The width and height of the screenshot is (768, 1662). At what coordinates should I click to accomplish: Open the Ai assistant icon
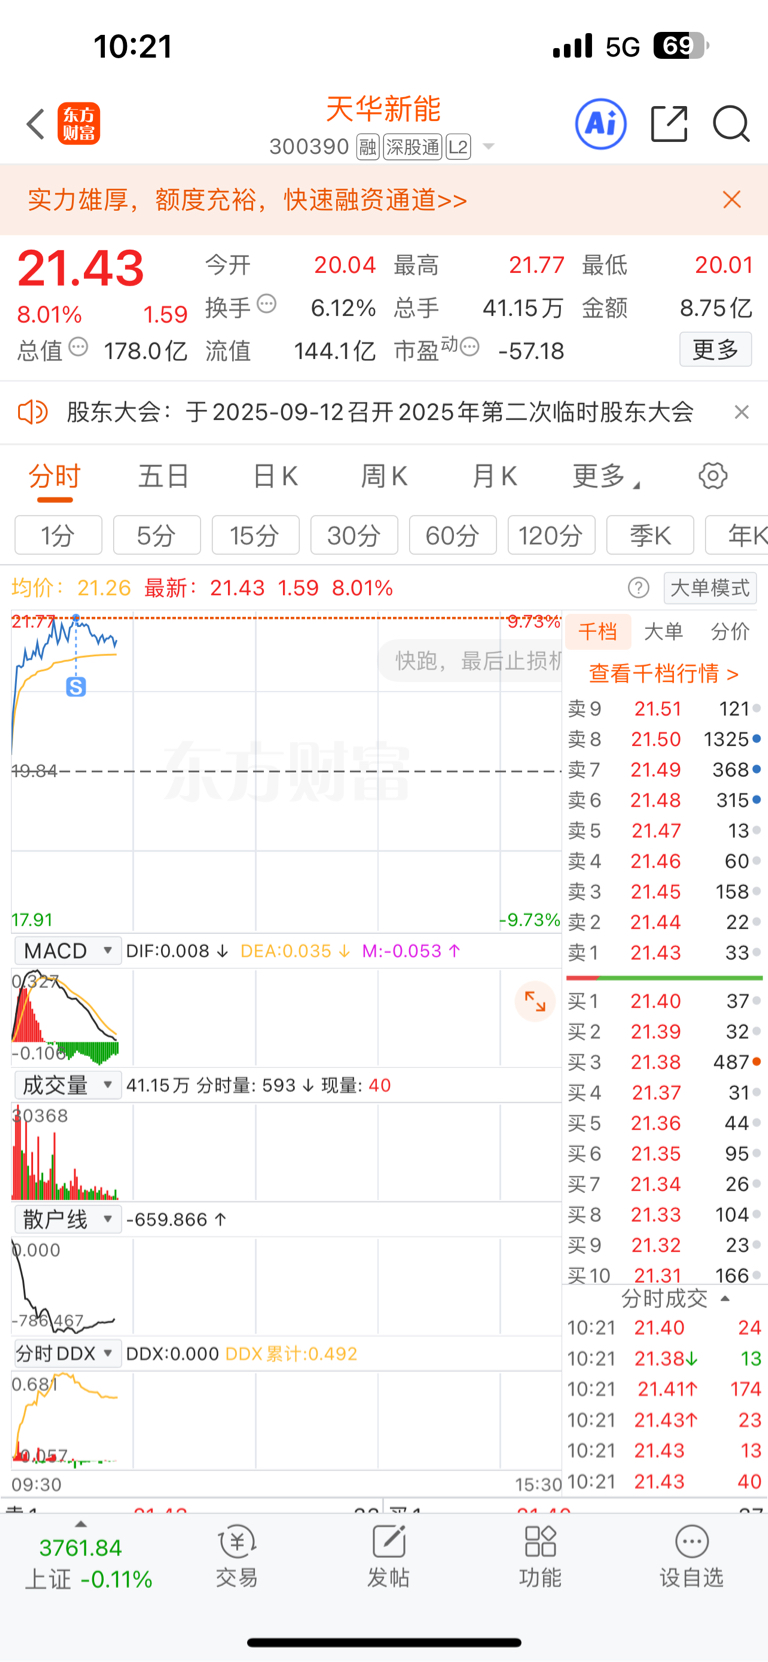[601, 124]
